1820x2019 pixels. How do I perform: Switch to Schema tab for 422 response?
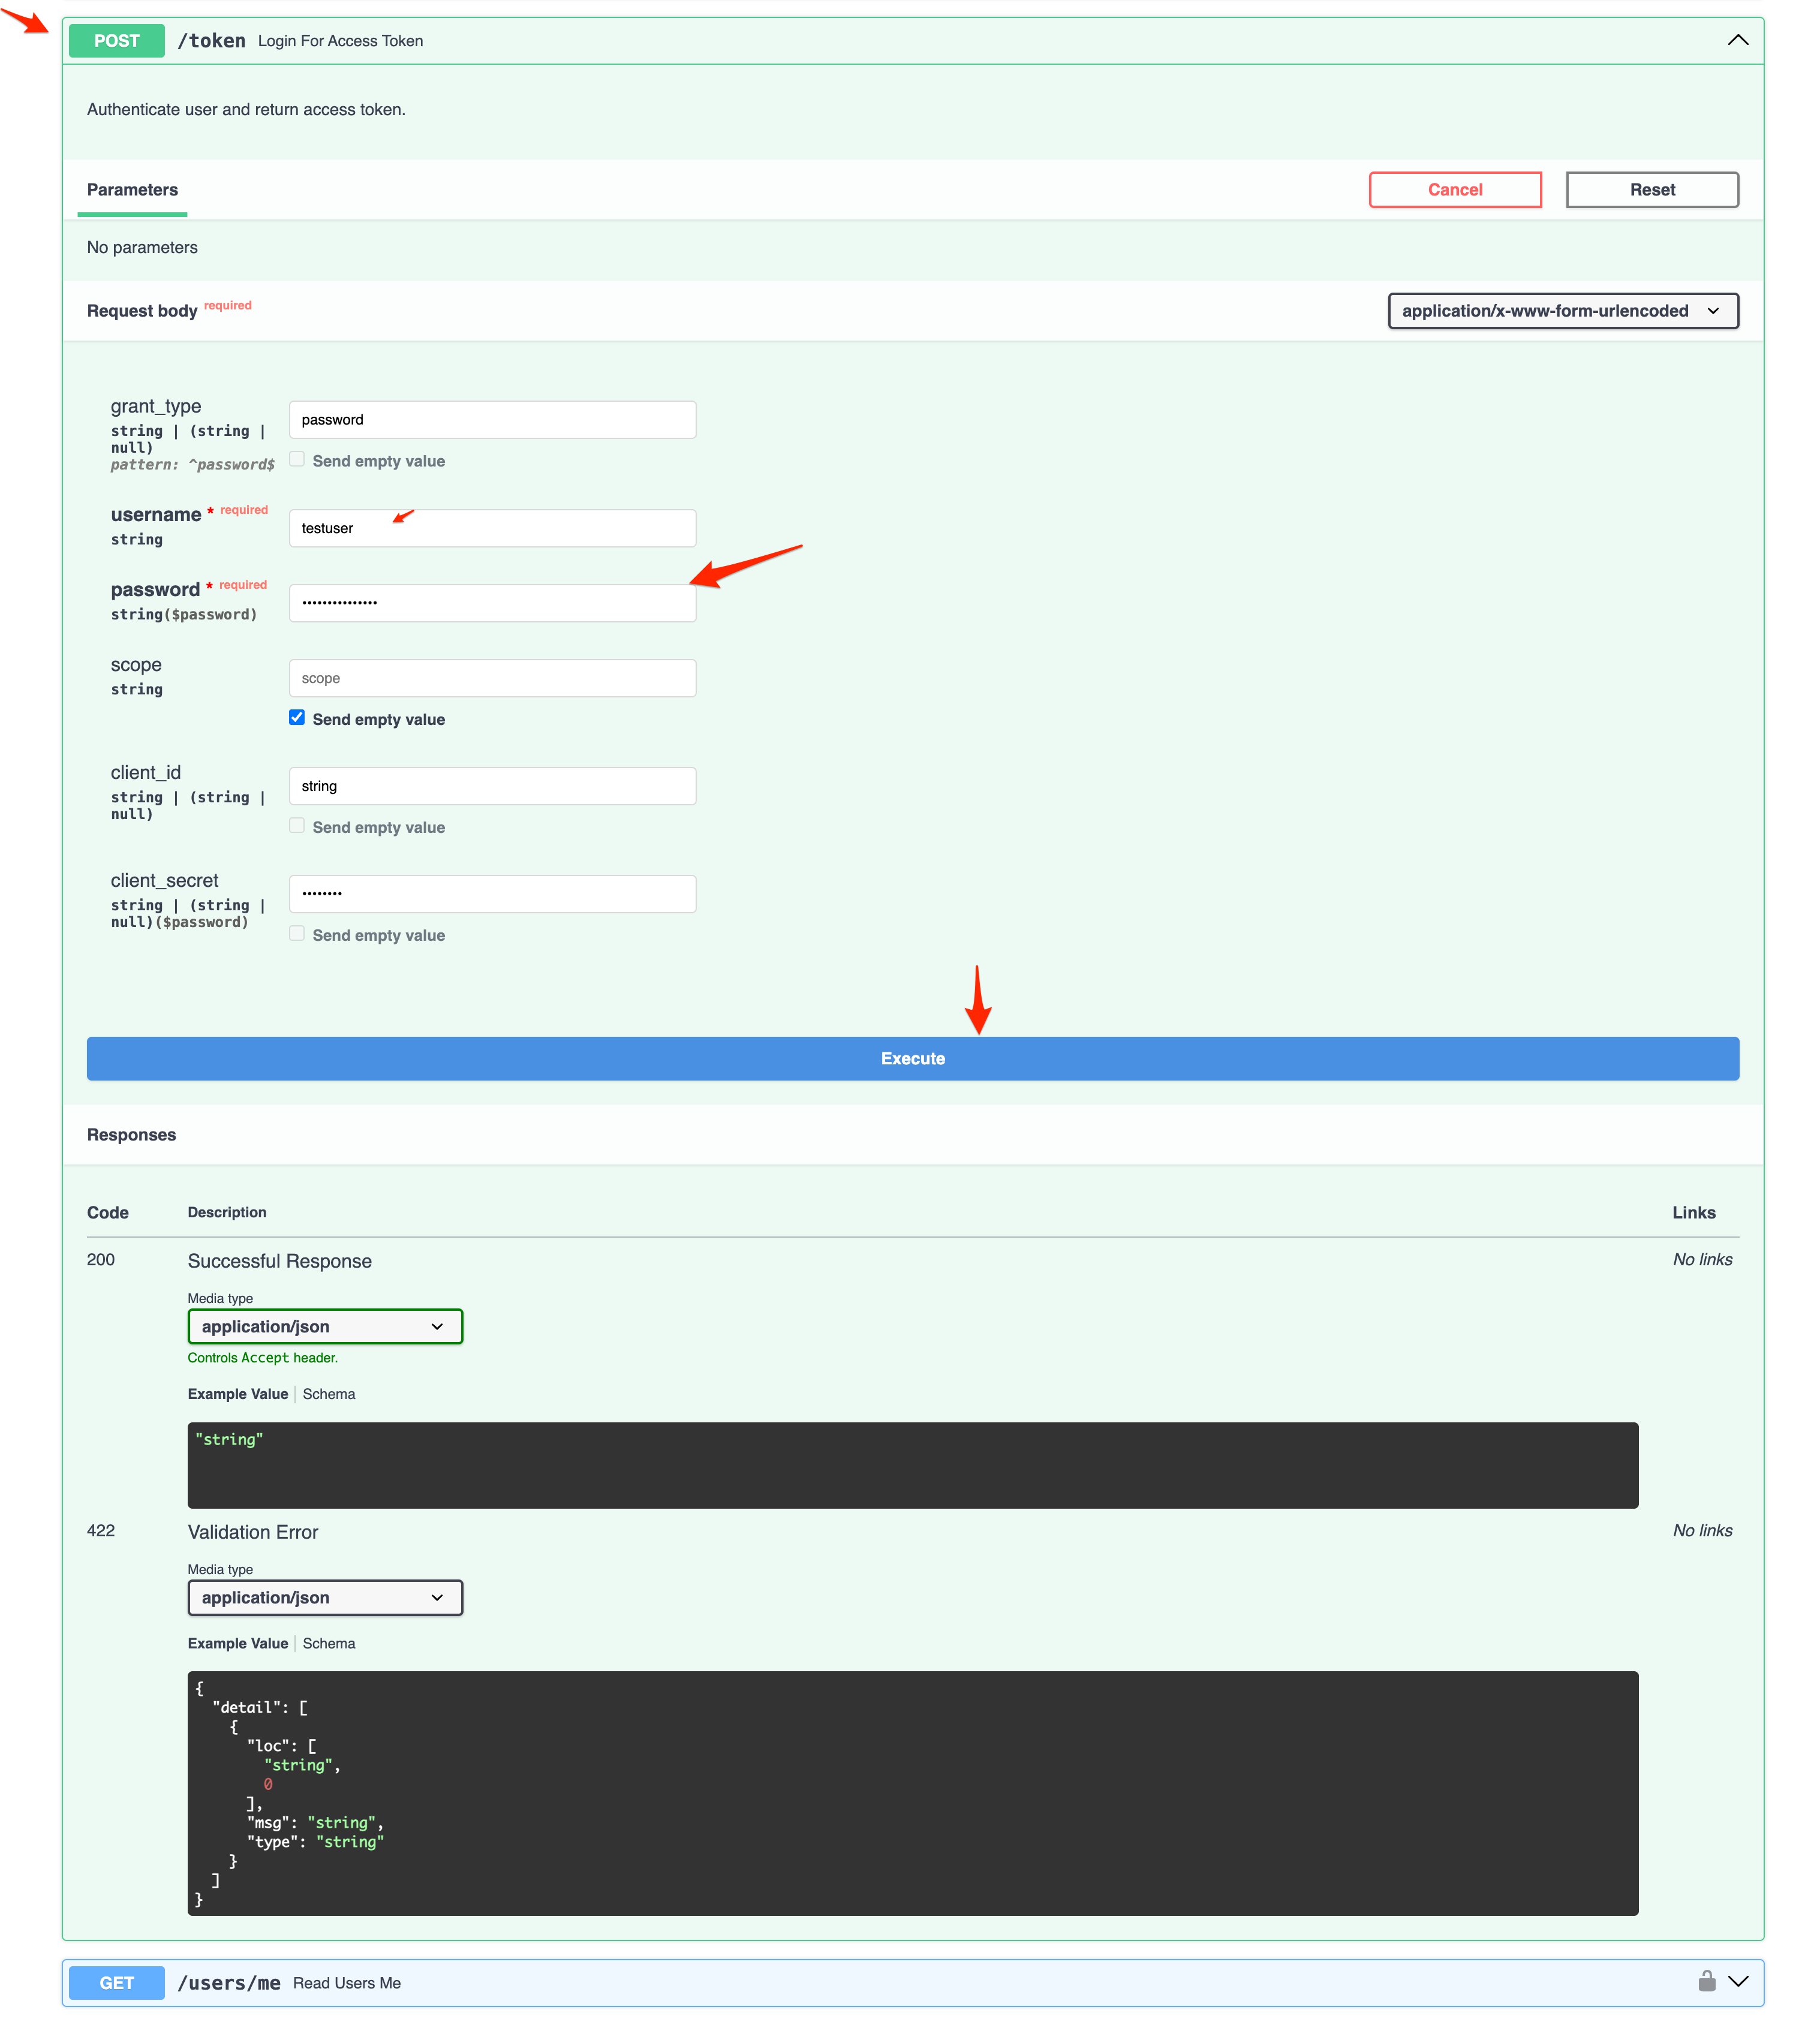point(329,1643)
